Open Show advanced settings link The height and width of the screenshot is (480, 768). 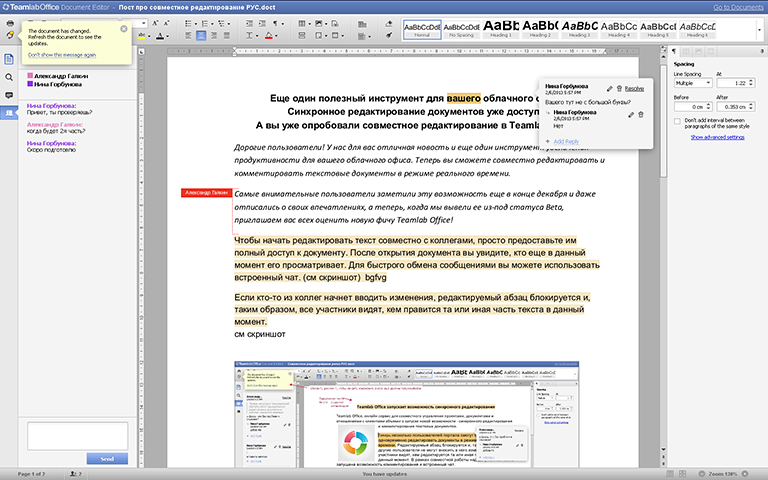pyautogui.click(x=718, y=137)
